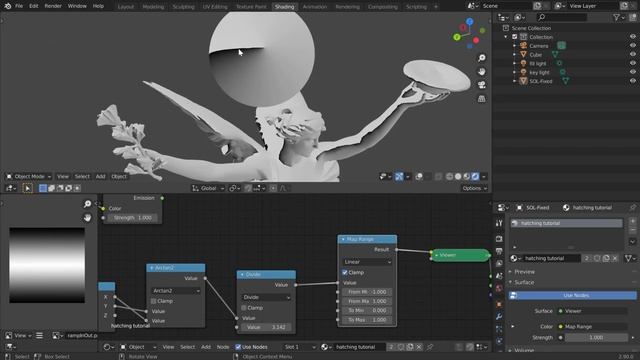
Task: Click the viewport zoom magnifier icon
Action: (482, 58)
